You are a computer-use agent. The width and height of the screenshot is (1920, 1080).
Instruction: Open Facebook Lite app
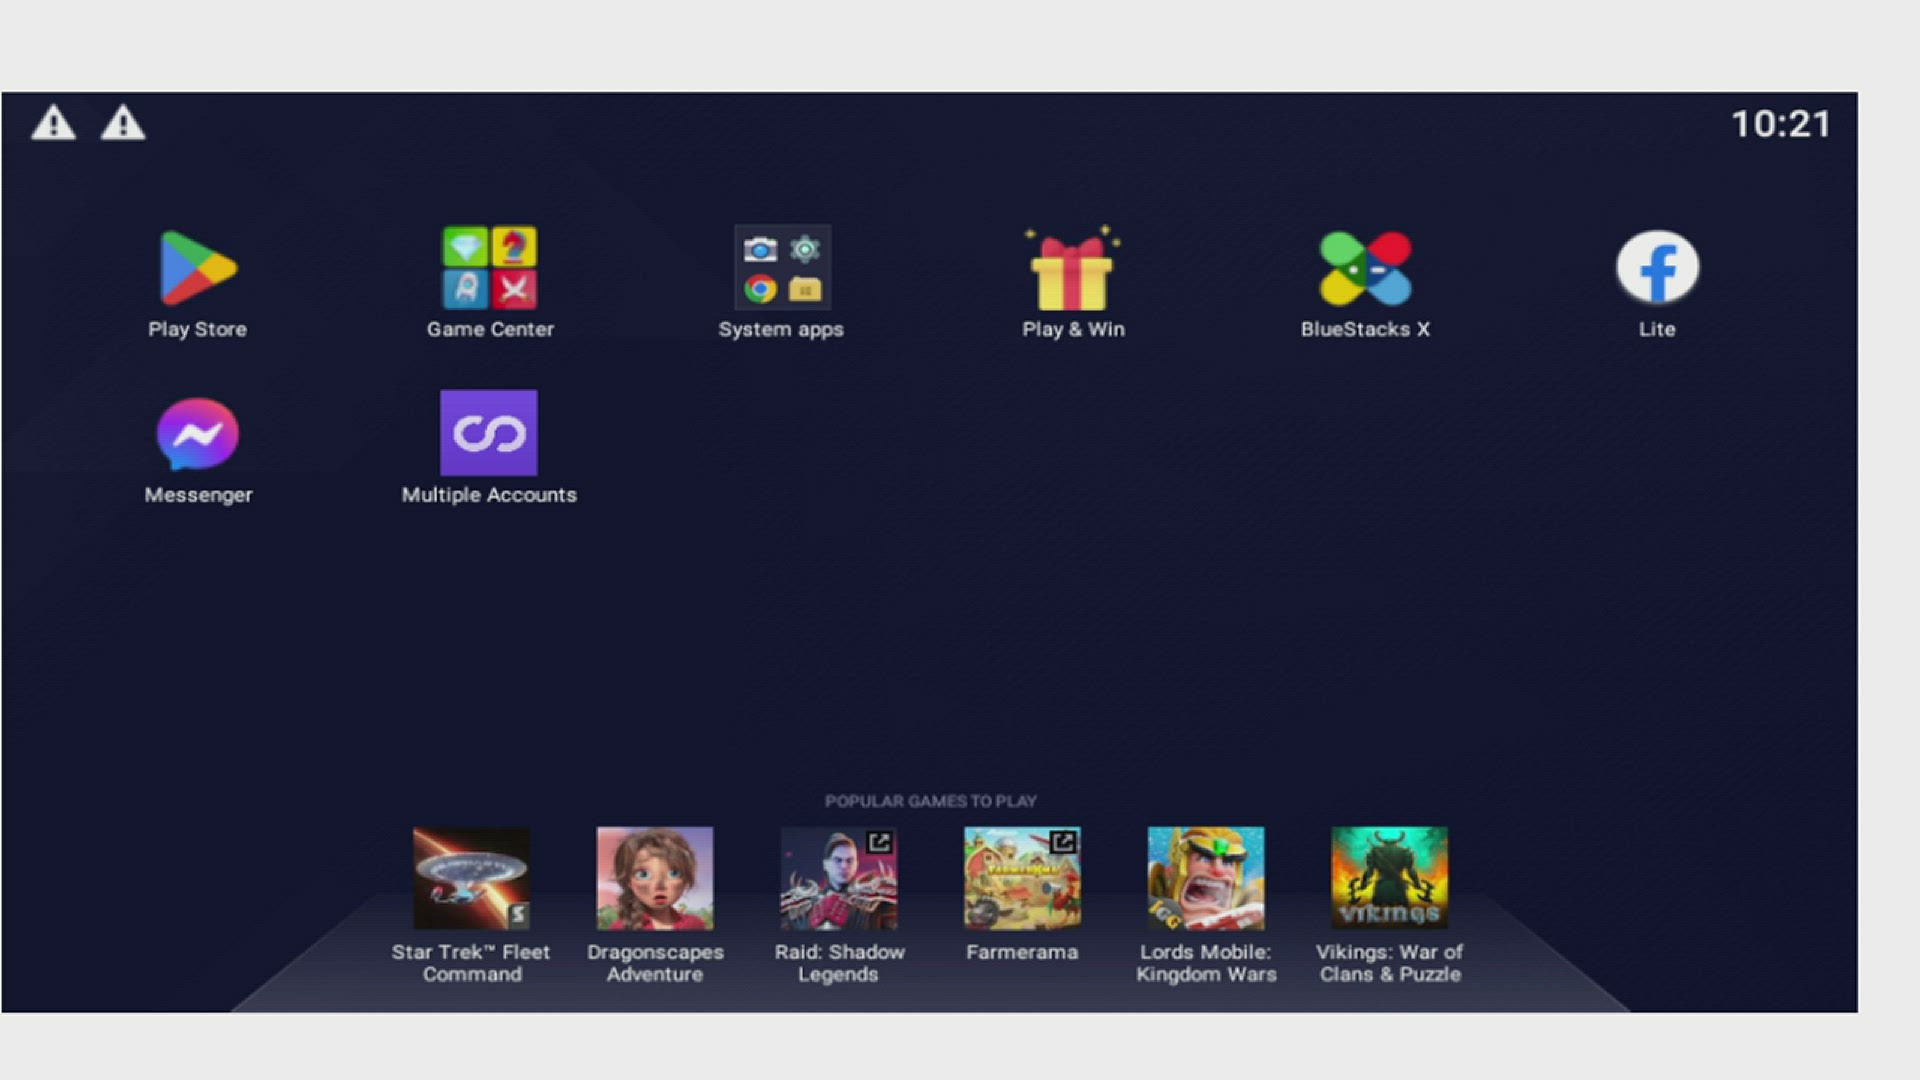[1657, 268]
